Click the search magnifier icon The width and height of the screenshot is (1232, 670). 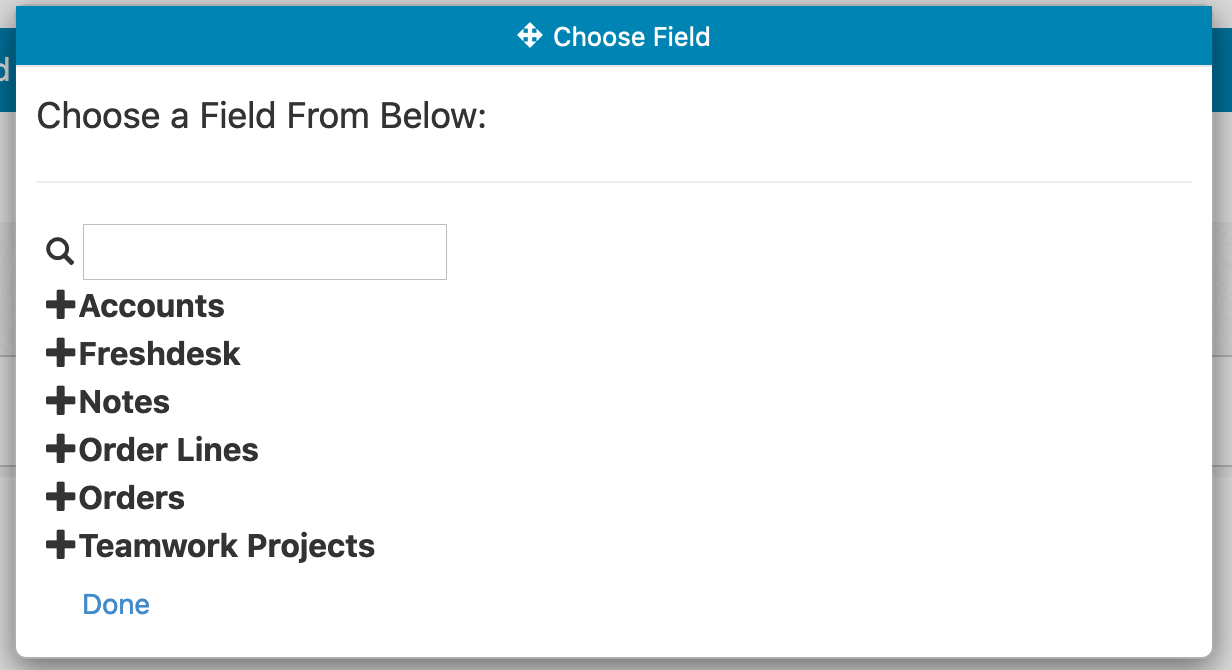click(x=59, y=251)
